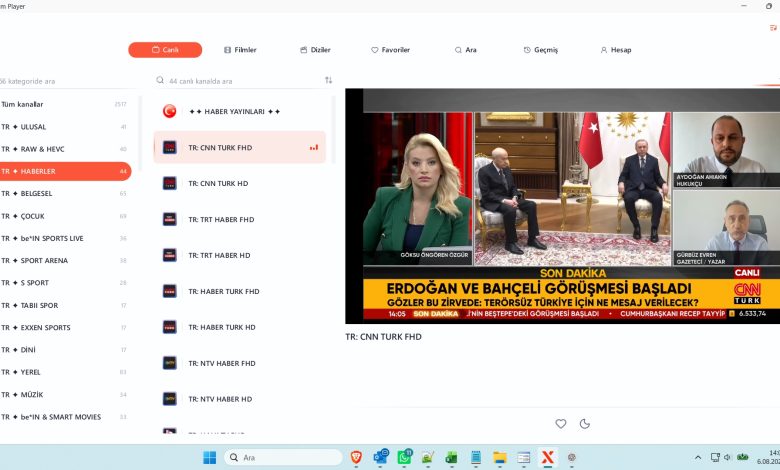Open Outlook from the taskbar

[381, 457]
